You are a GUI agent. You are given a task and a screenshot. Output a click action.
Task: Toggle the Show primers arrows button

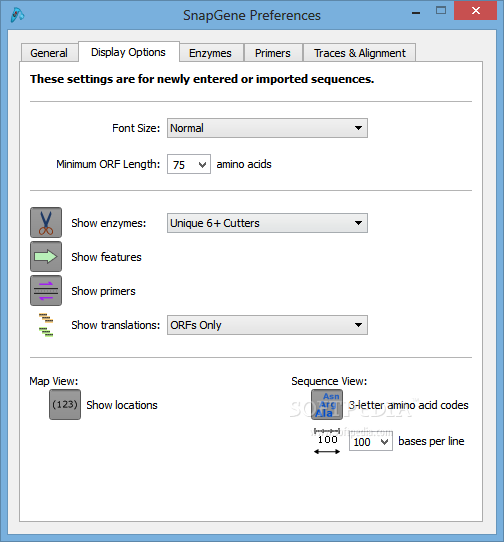tap(46, 290)
